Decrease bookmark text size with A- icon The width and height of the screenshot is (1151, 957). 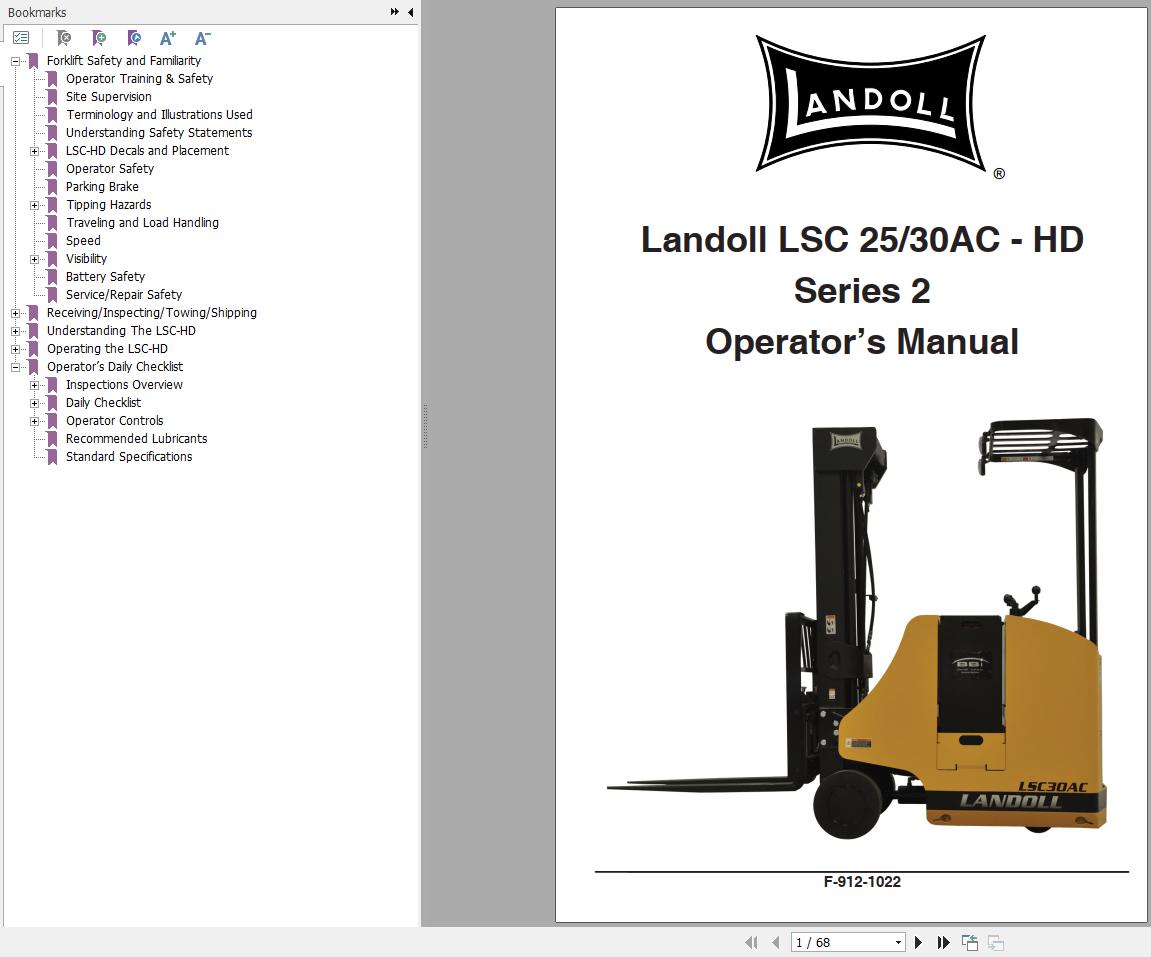203,38
